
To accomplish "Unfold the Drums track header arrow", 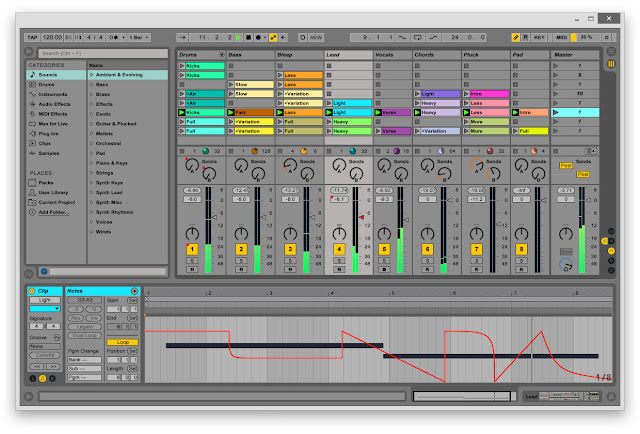I will pyautogui.click(x=222, y=55).
